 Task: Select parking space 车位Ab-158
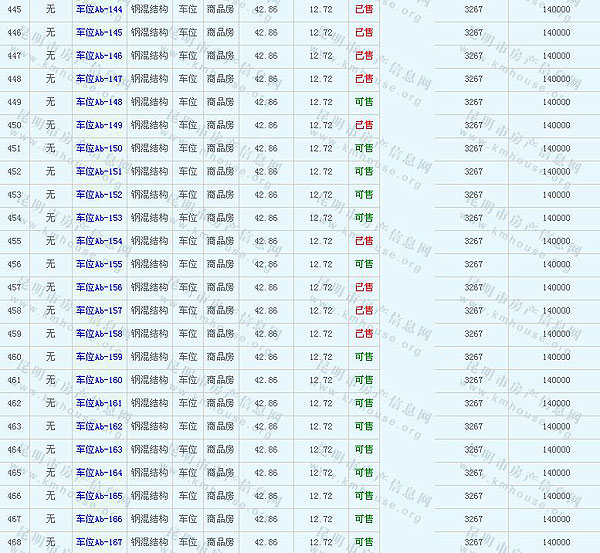[99, 334]
